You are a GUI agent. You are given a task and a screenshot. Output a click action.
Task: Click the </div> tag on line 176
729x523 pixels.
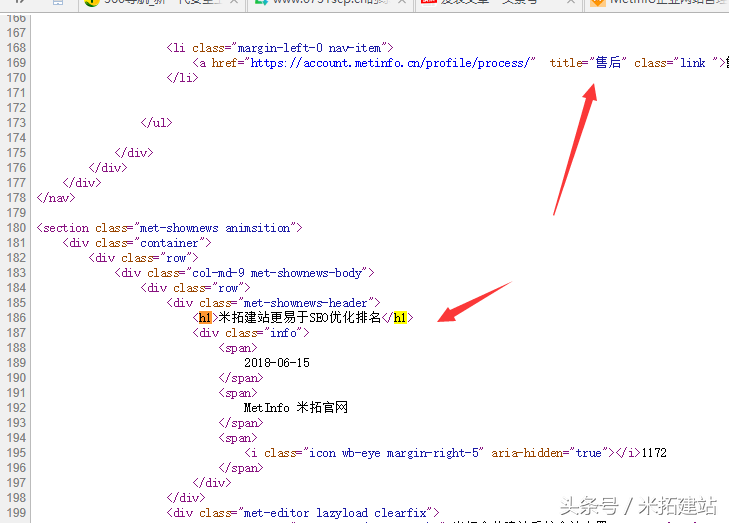click(x=108, y=167)
